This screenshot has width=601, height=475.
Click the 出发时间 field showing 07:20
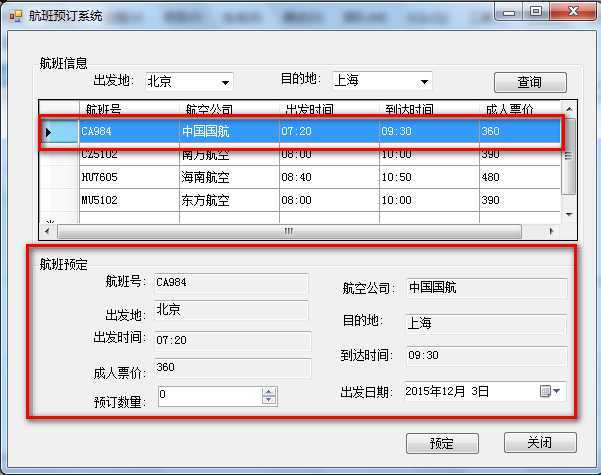pyautogui.click(x=233, y=341)
